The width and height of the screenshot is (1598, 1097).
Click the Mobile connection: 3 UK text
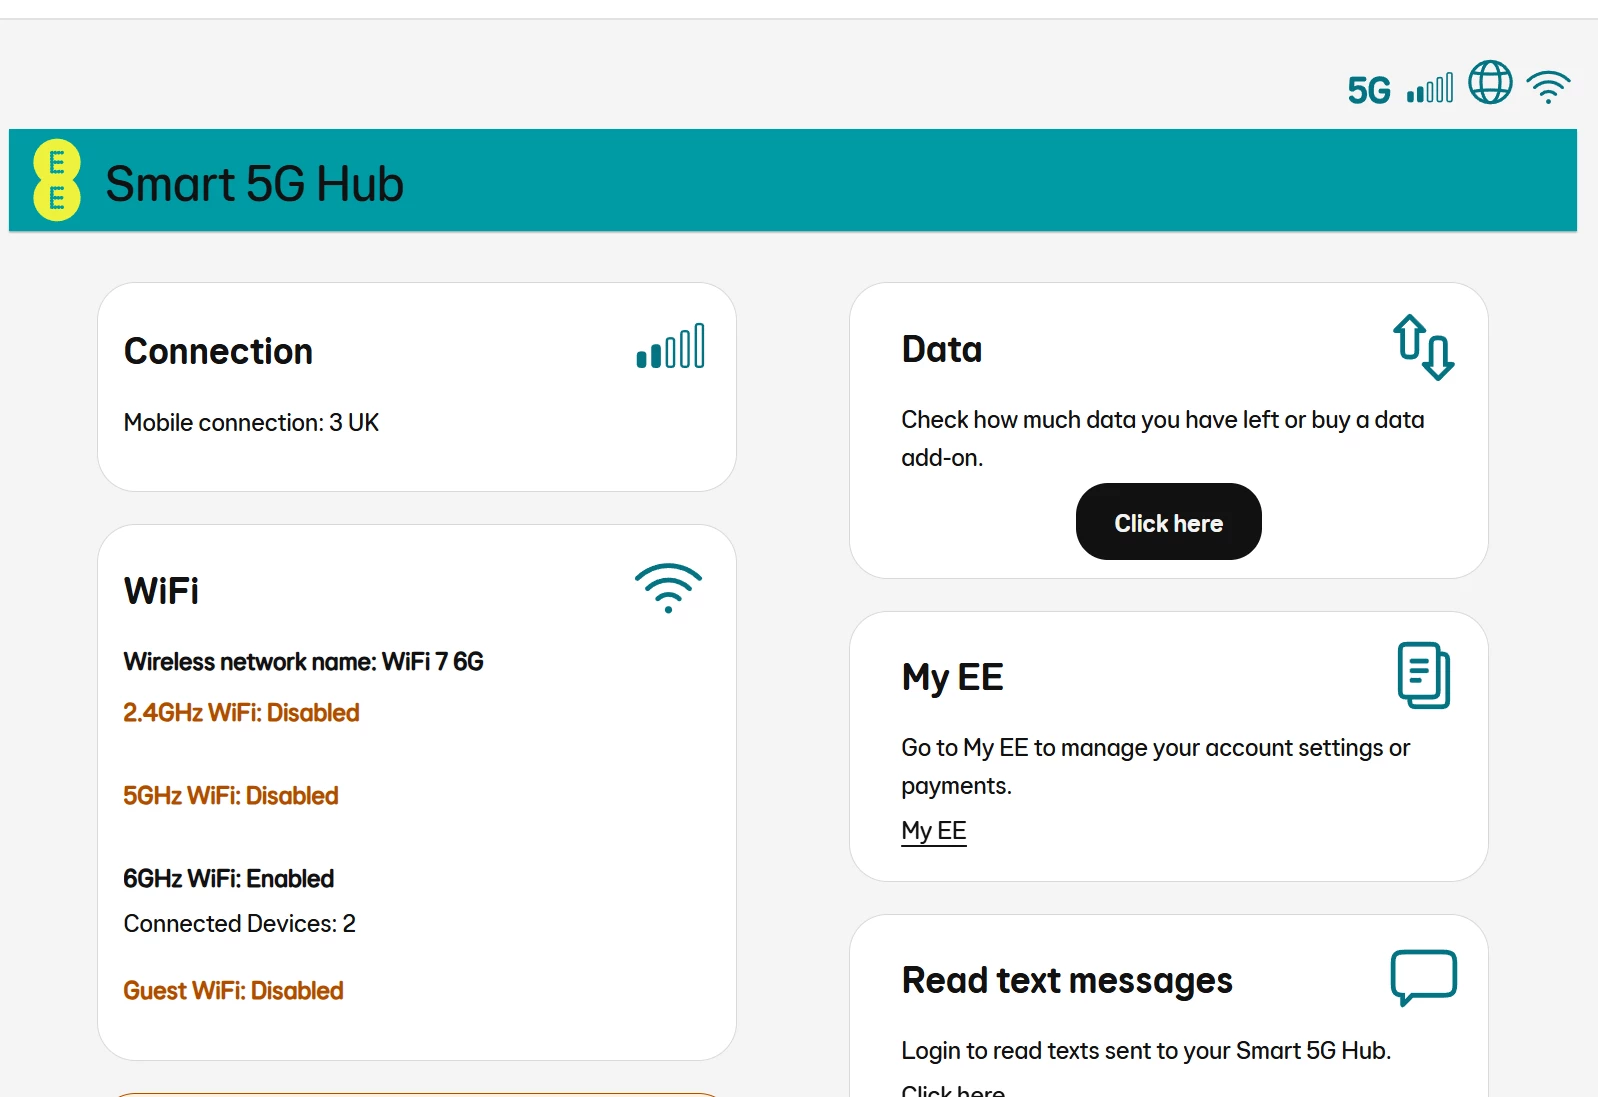click(251, 423)
